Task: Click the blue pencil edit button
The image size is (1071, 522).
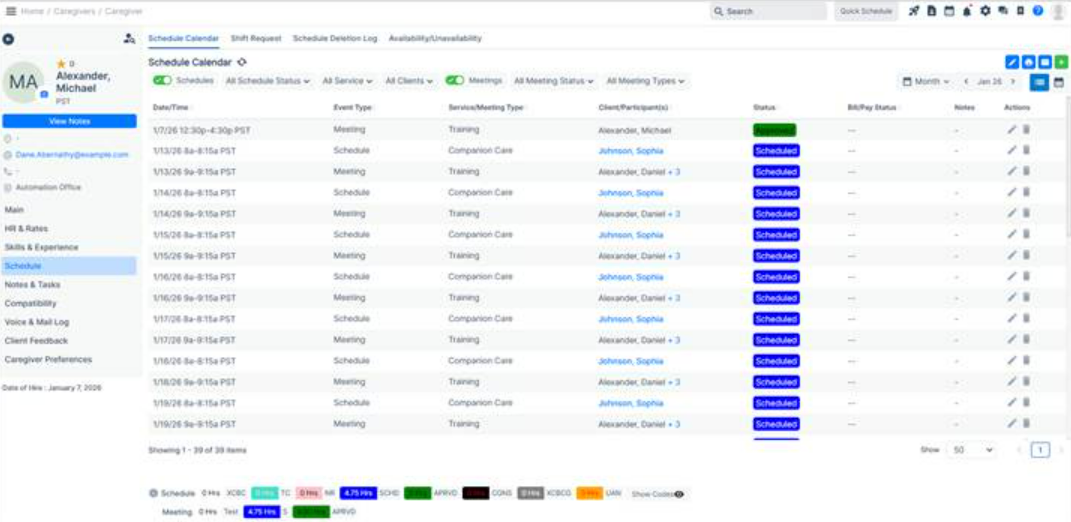Action: point(1012,62)
